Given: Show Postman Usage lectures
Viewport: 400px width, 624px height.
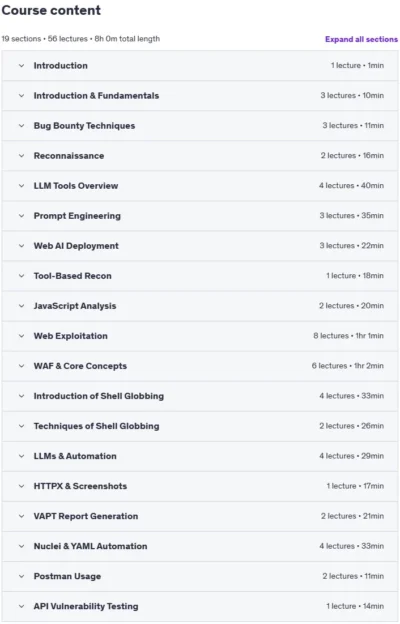Looking at the screenshot, I should point(200,576).
